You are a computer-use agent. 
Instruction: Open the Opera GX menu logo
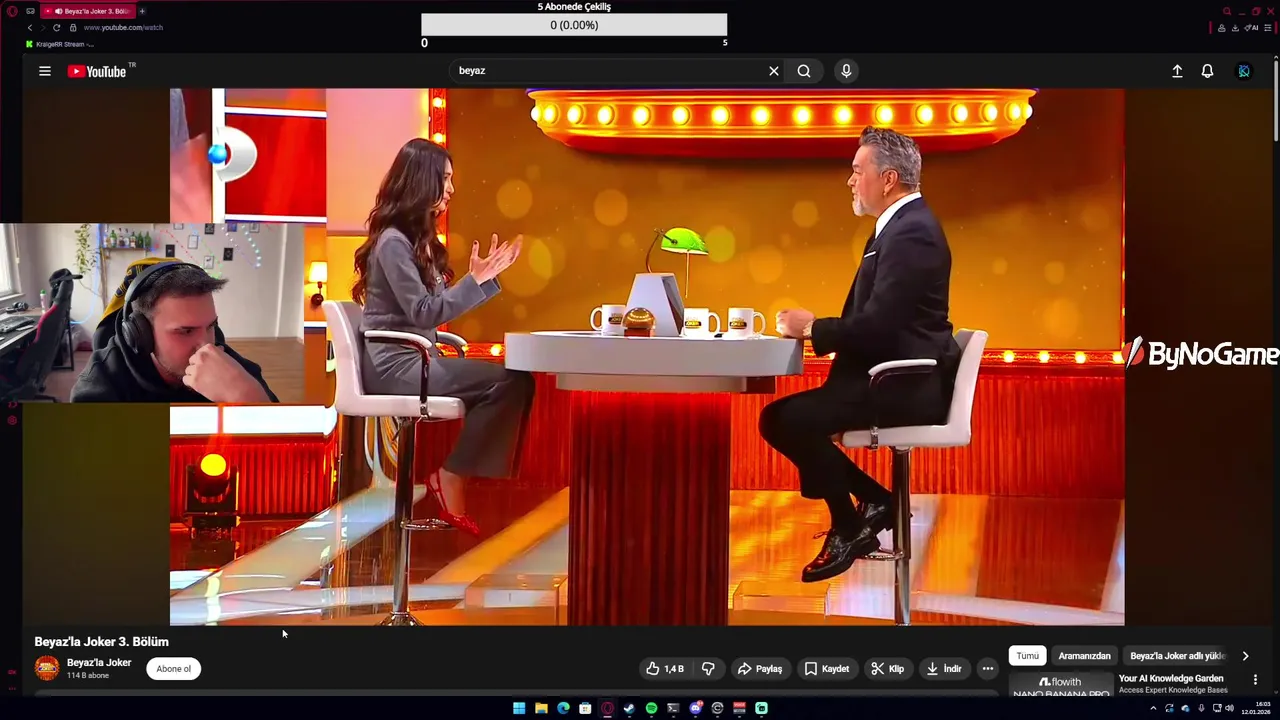point(12,11)
